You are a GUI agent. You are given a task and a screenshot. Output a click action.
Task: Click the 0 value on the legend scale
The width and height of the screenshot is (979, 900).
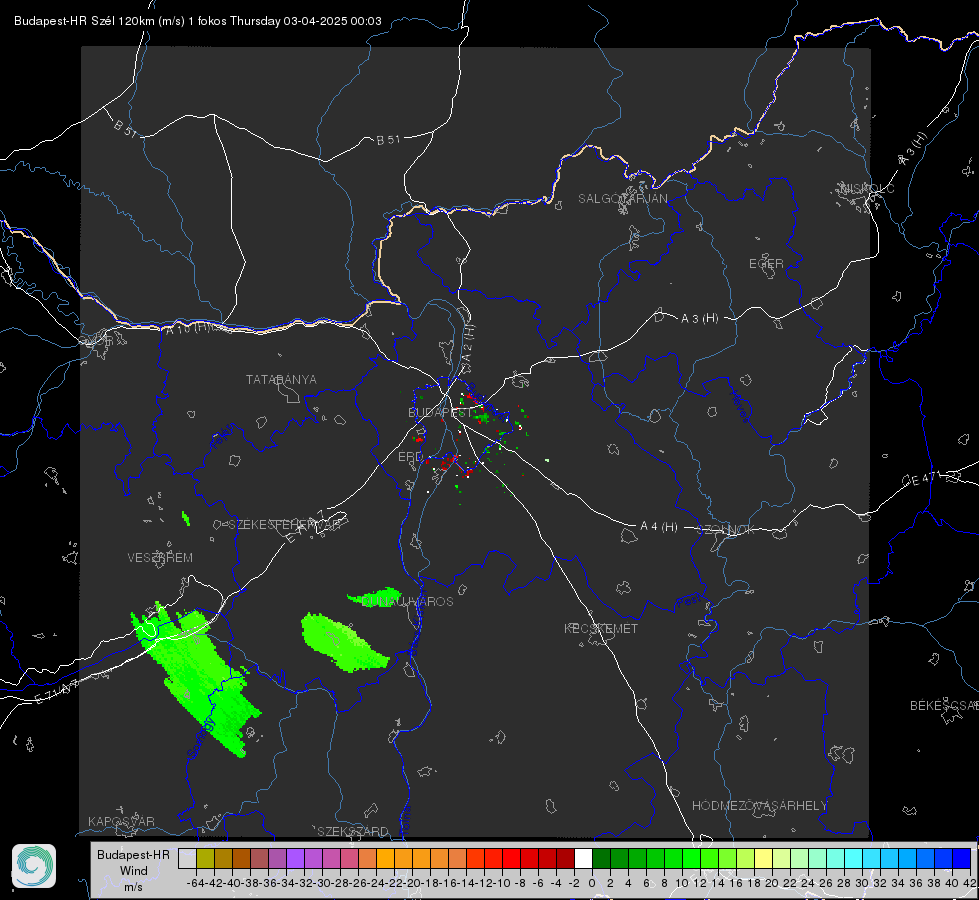pos(593,883)
